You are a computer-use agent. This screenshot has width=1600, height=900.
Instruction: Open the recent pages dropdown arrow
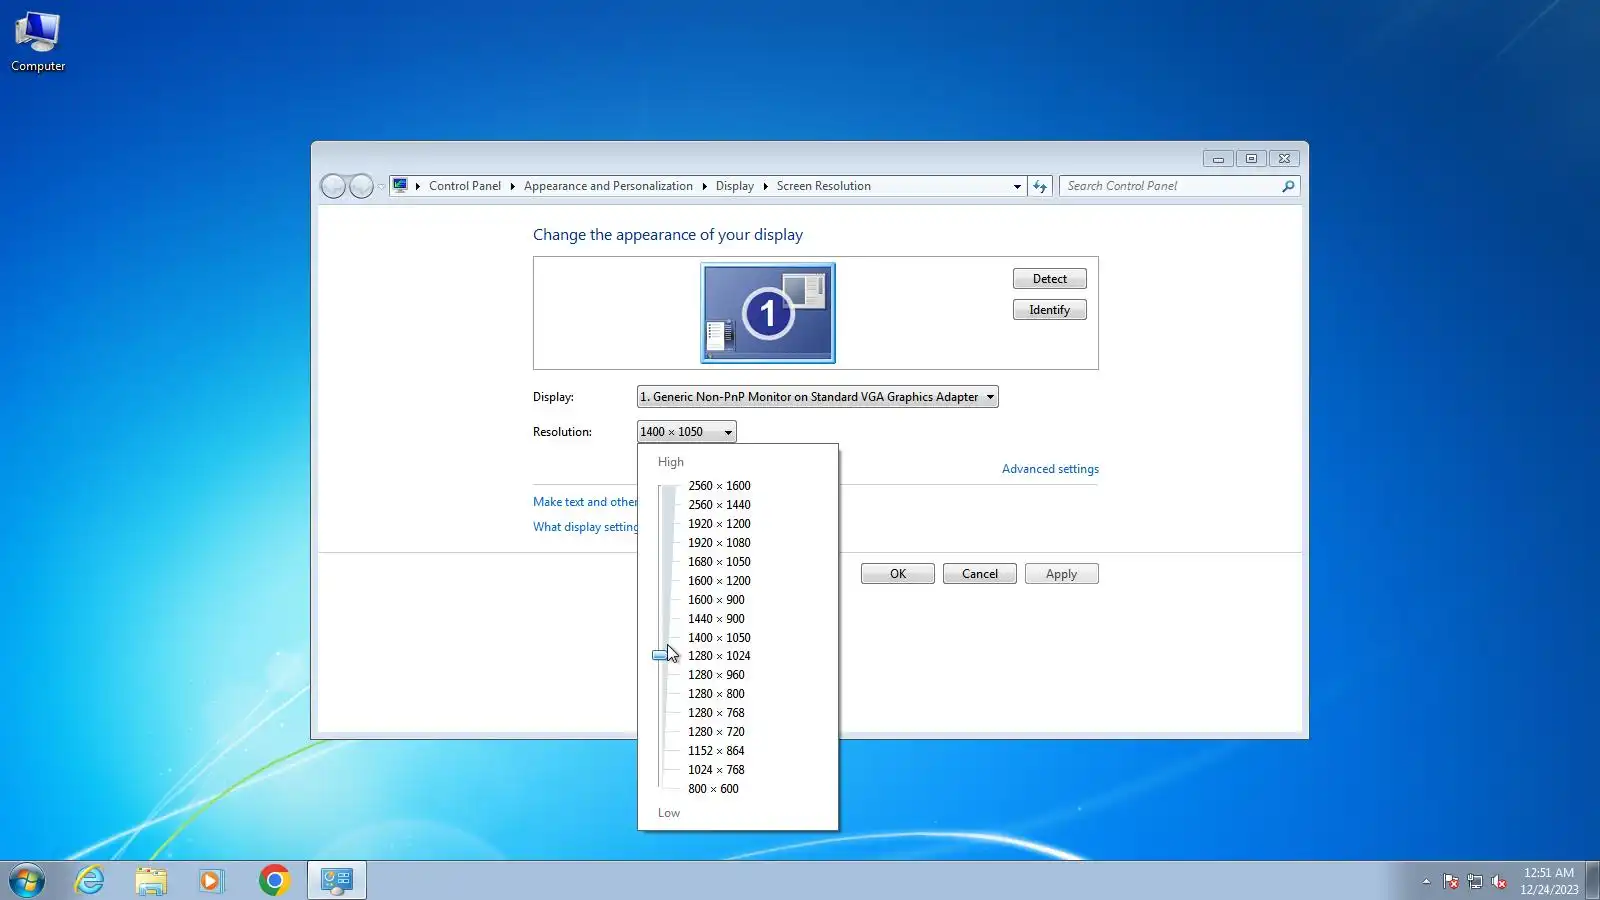(x=381, y=186)
